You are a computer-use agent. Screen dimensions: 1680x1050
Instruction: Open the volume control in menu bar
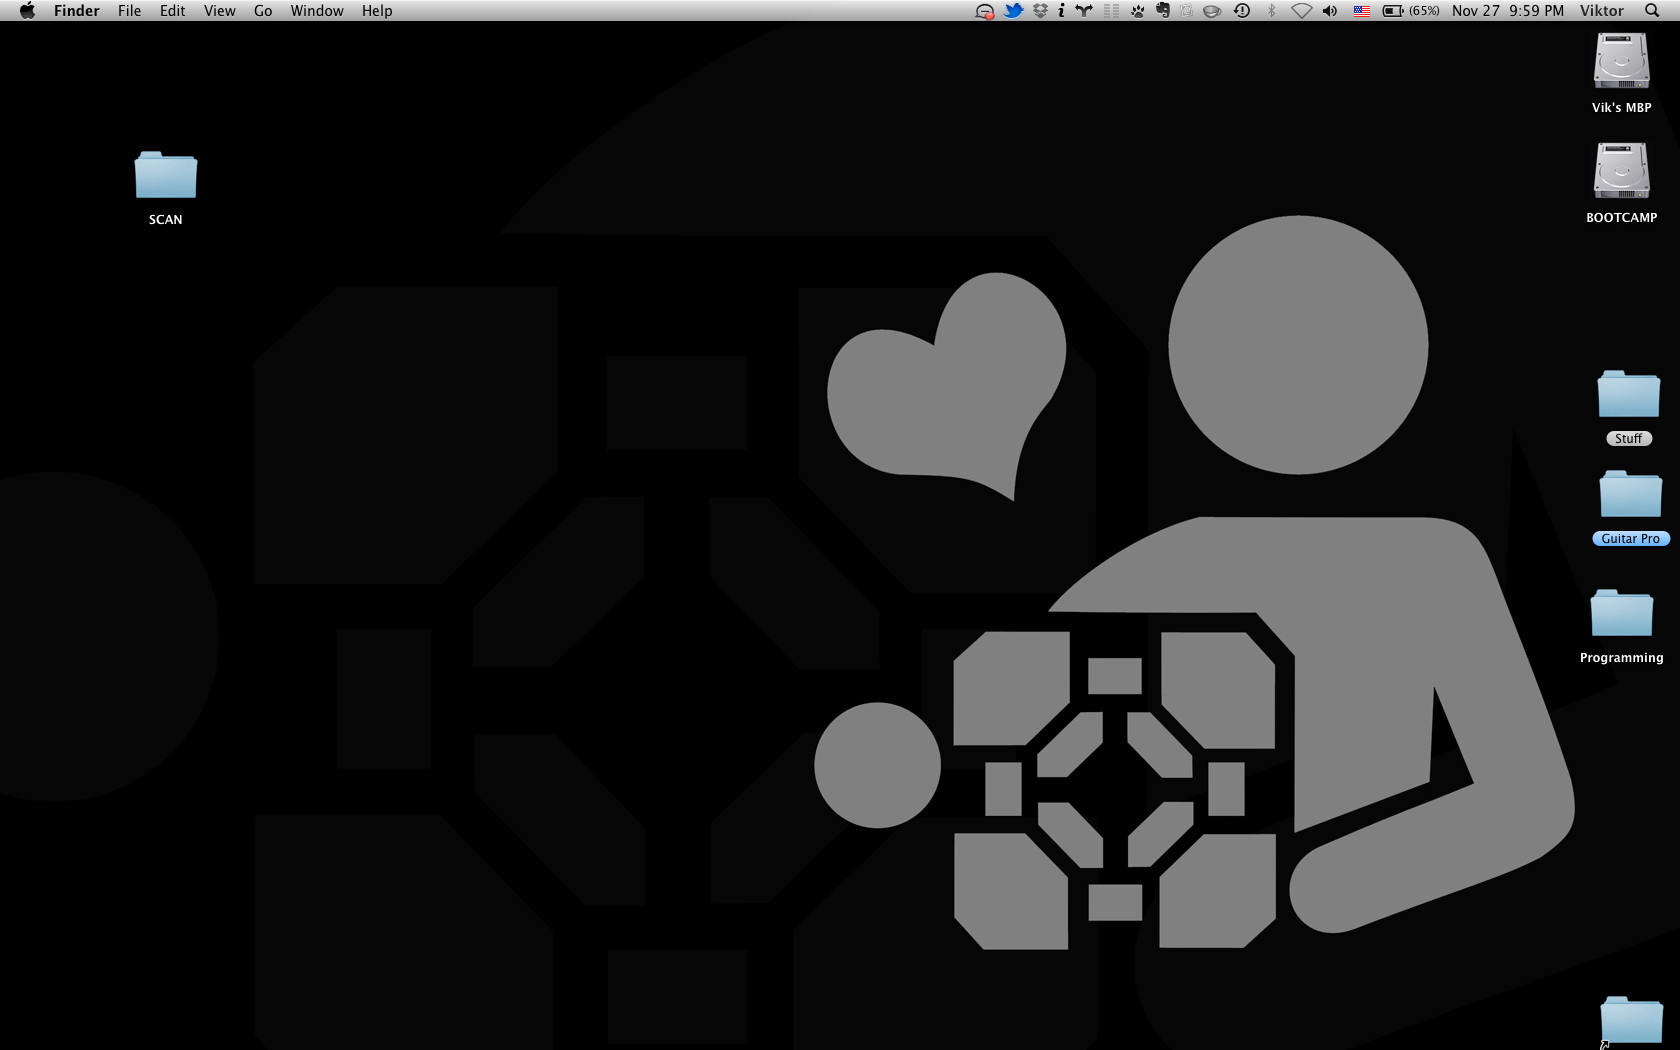point(1330,11)
